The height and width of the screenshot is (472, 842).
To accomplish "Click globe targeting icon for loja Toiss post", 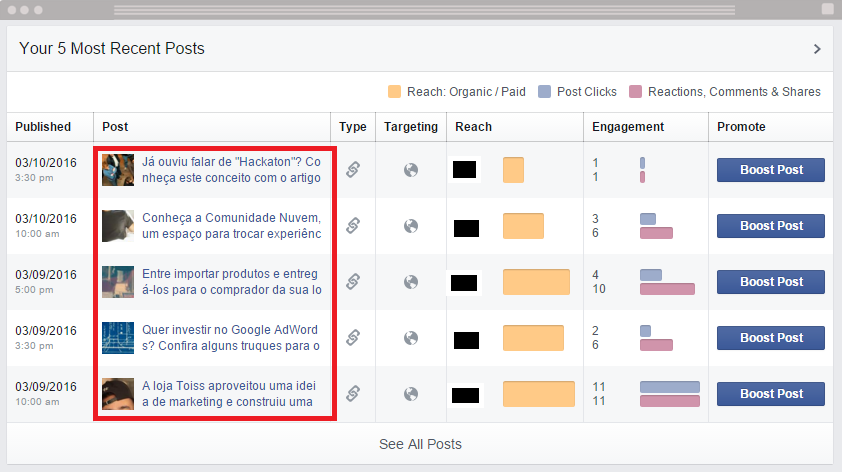I will pyautogui.click(x=411, y=394).
